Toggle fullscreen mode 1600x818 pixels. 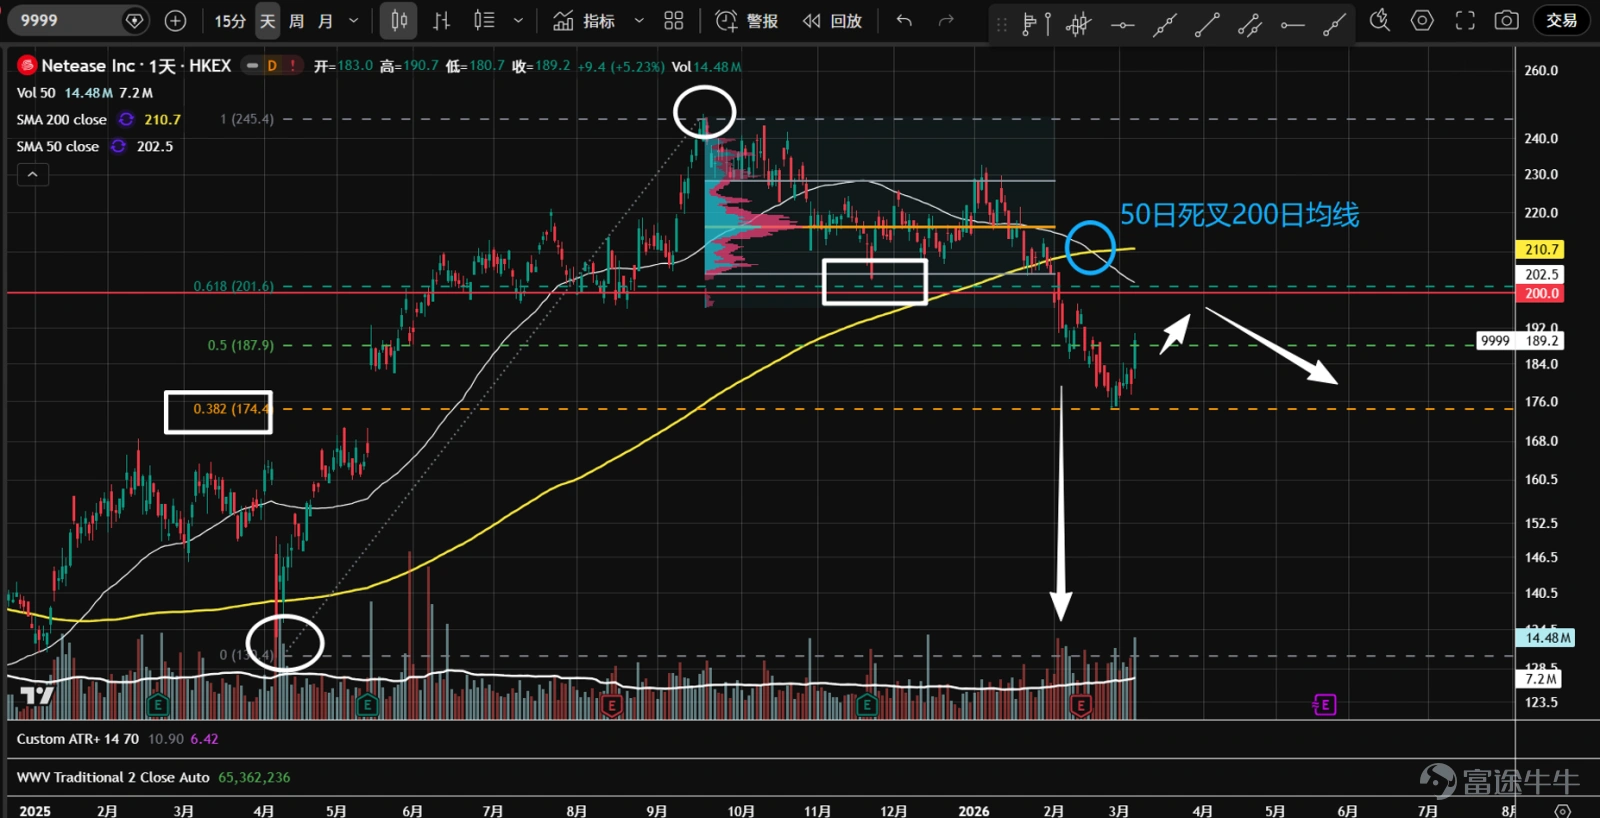click(x=1465, y=20)
